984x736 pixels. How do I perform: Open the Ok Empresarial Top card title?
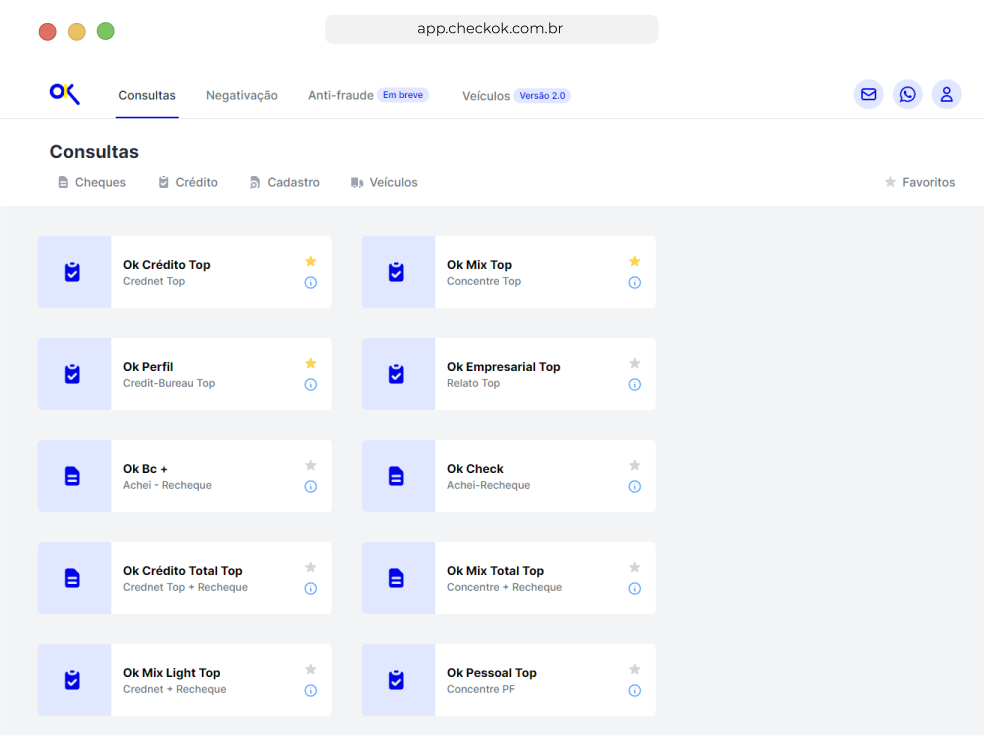pos(503,366)
